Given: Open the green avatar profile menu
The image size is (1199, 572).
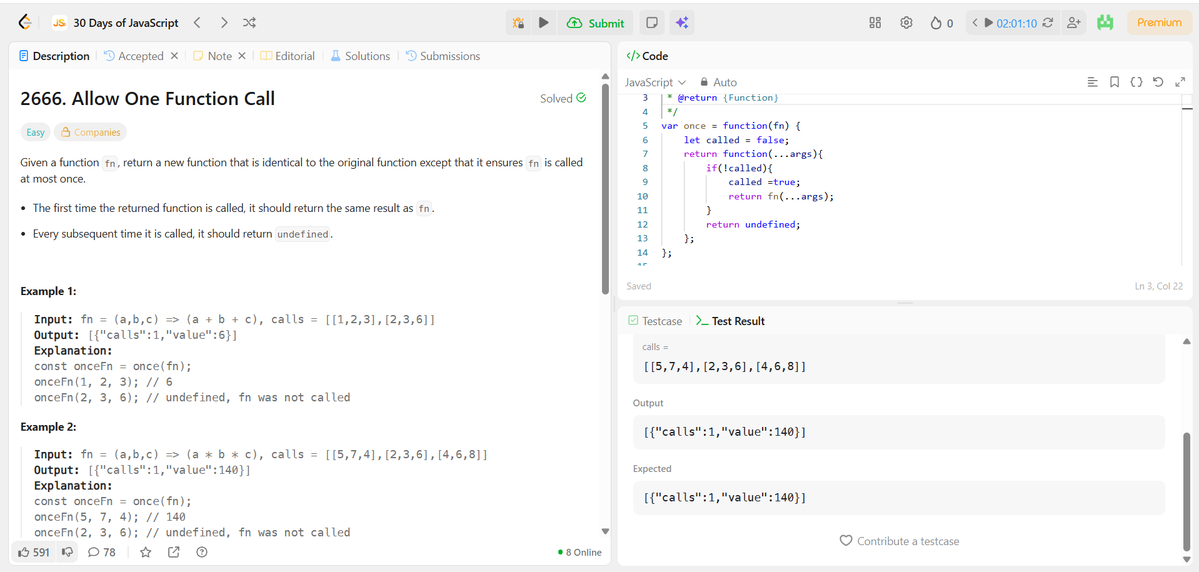Looking at the screenshot, I should [x=1105, y=23].
